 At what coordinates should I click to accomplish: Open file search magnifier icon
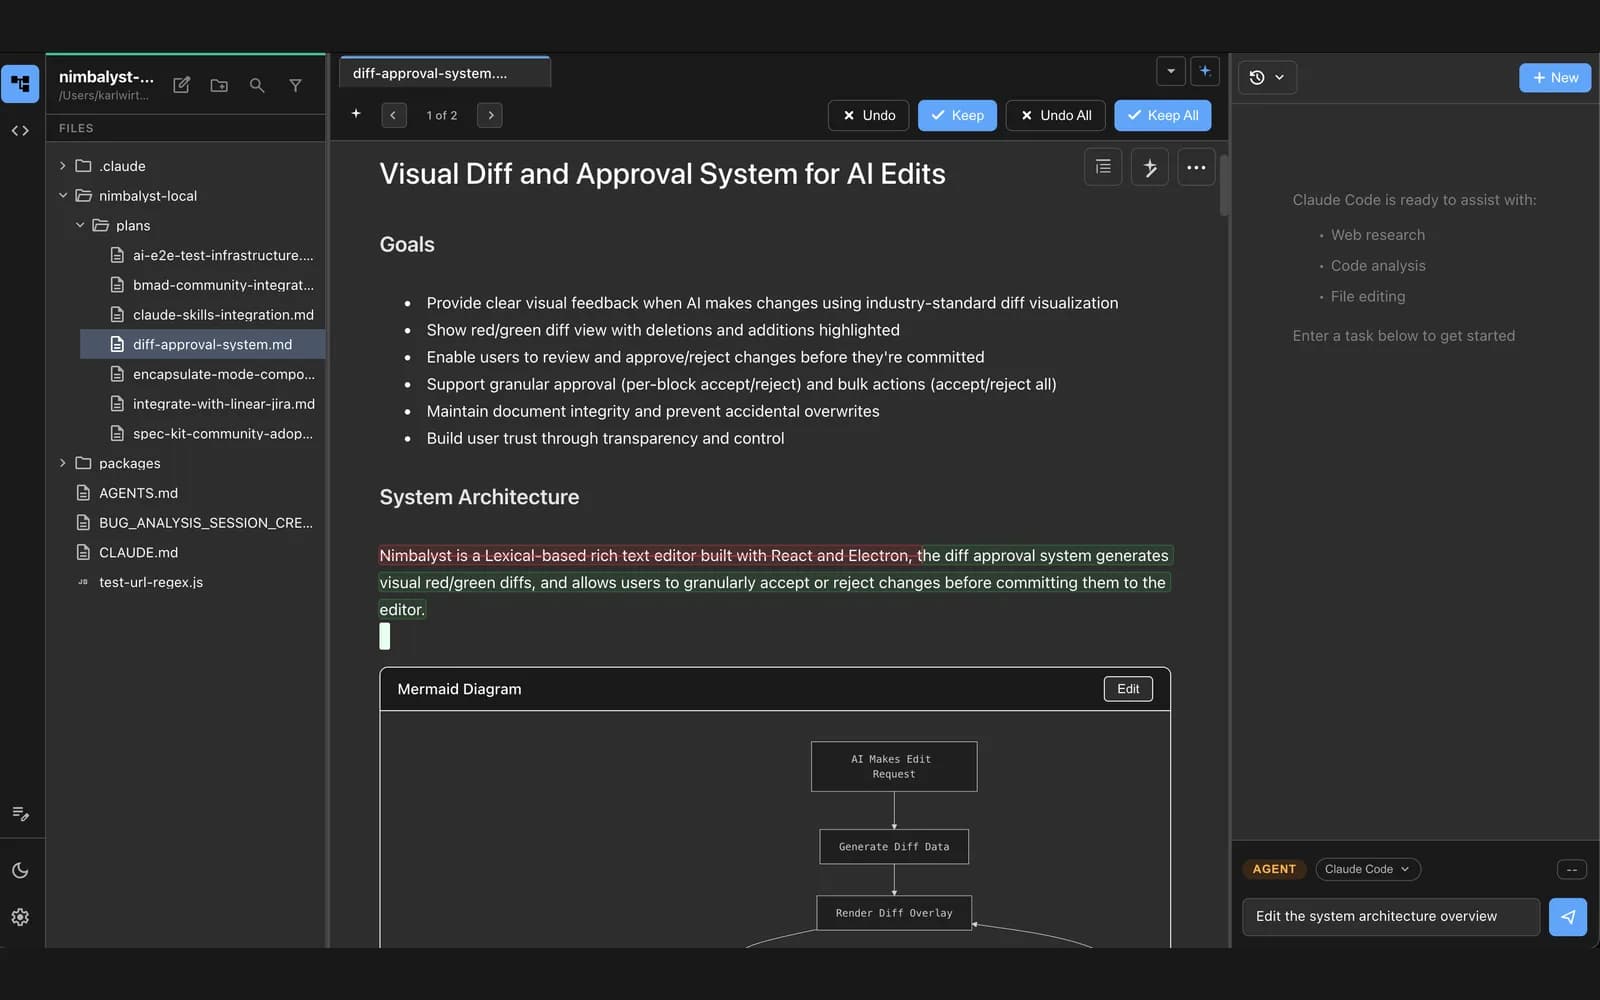click(257, 85)
